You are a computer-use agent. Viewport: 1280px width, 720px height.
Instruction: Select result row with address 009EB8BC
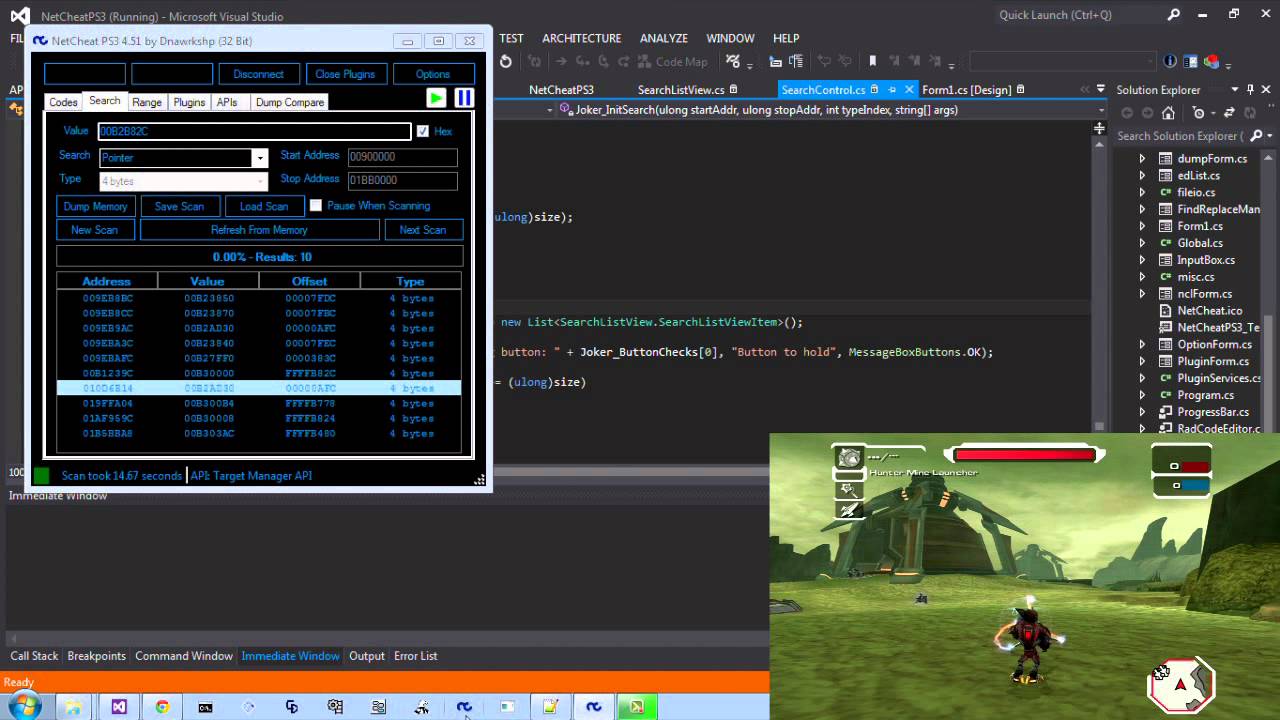click(259, 298)
